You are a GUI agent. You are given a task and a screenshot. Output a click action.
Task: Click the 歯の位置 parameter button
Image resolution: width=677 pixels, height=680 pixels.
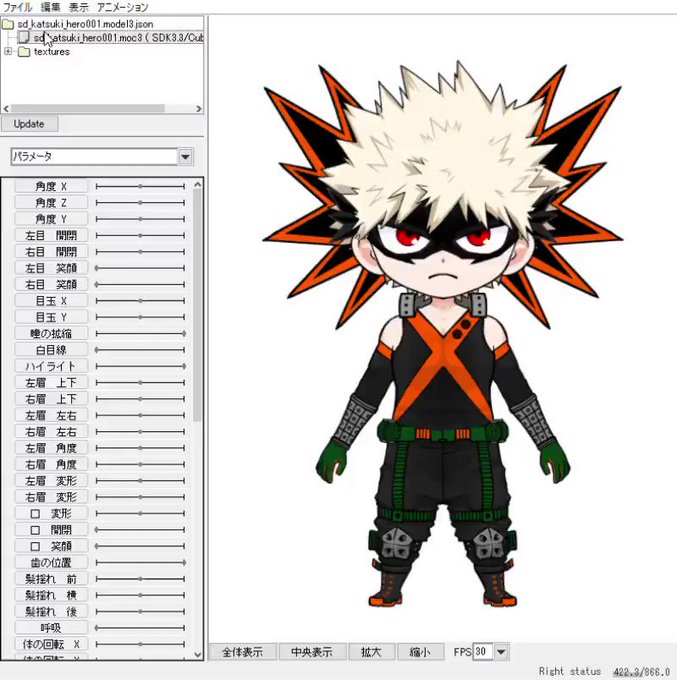point(51,563)
